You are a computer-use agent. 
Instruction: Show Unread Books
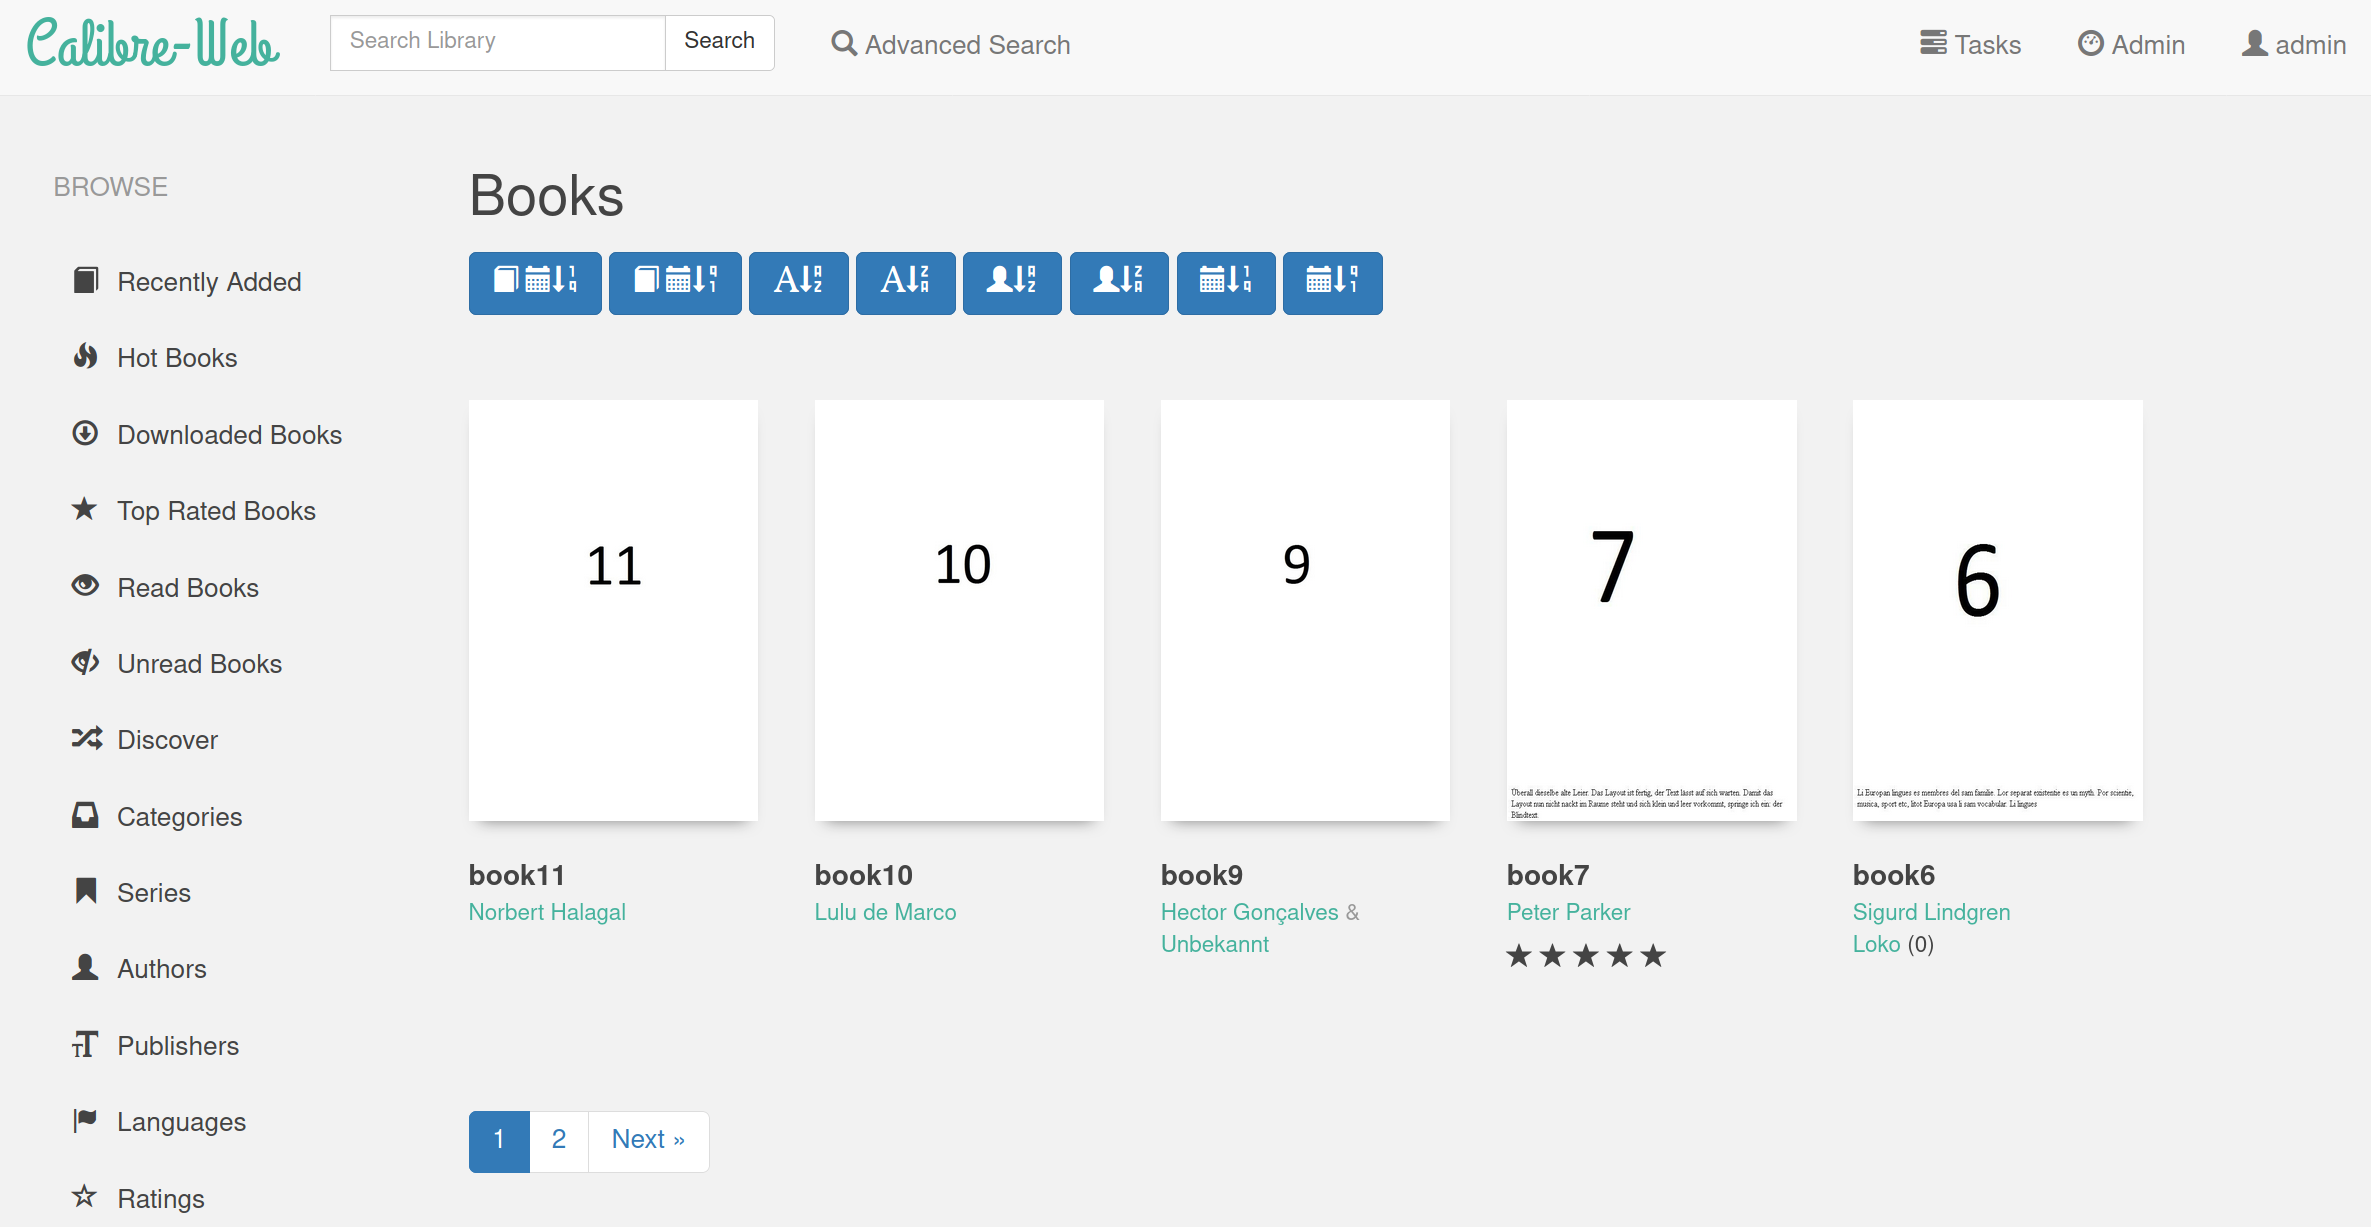coord(199,663)
